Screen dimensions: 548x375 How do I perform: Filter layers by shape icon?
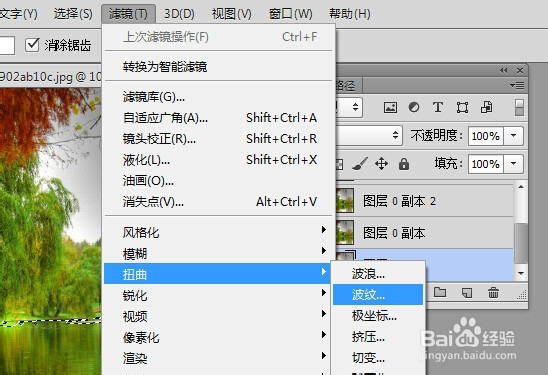click(x=462, y=107)
